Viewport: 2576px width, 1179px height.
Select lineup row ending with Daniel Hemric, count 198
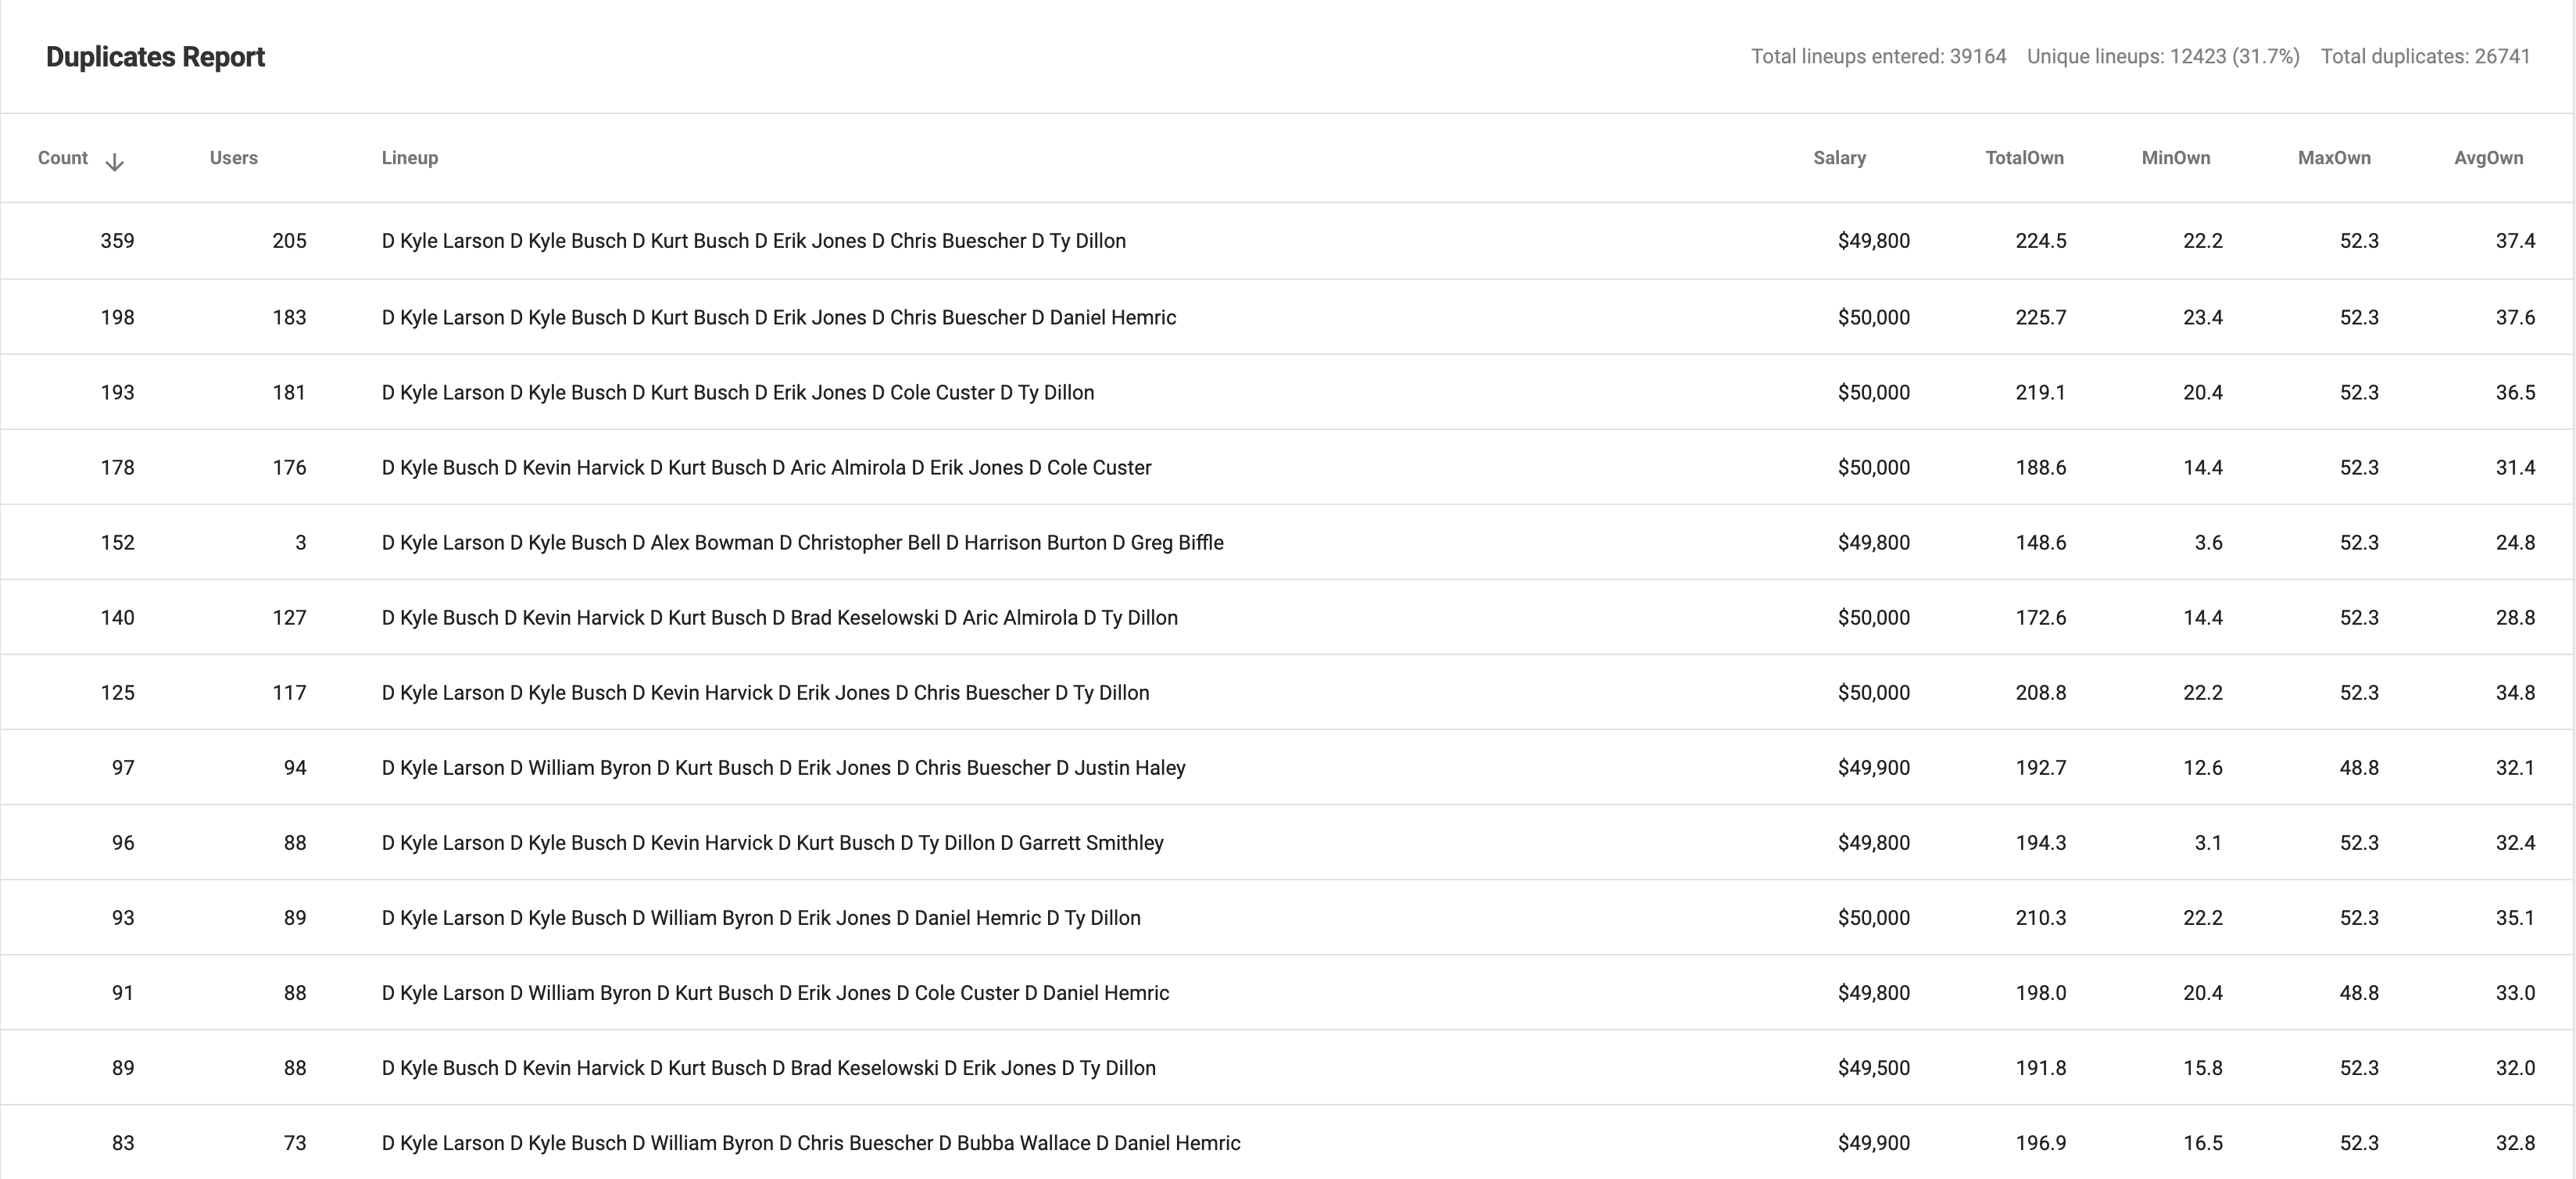778,317
